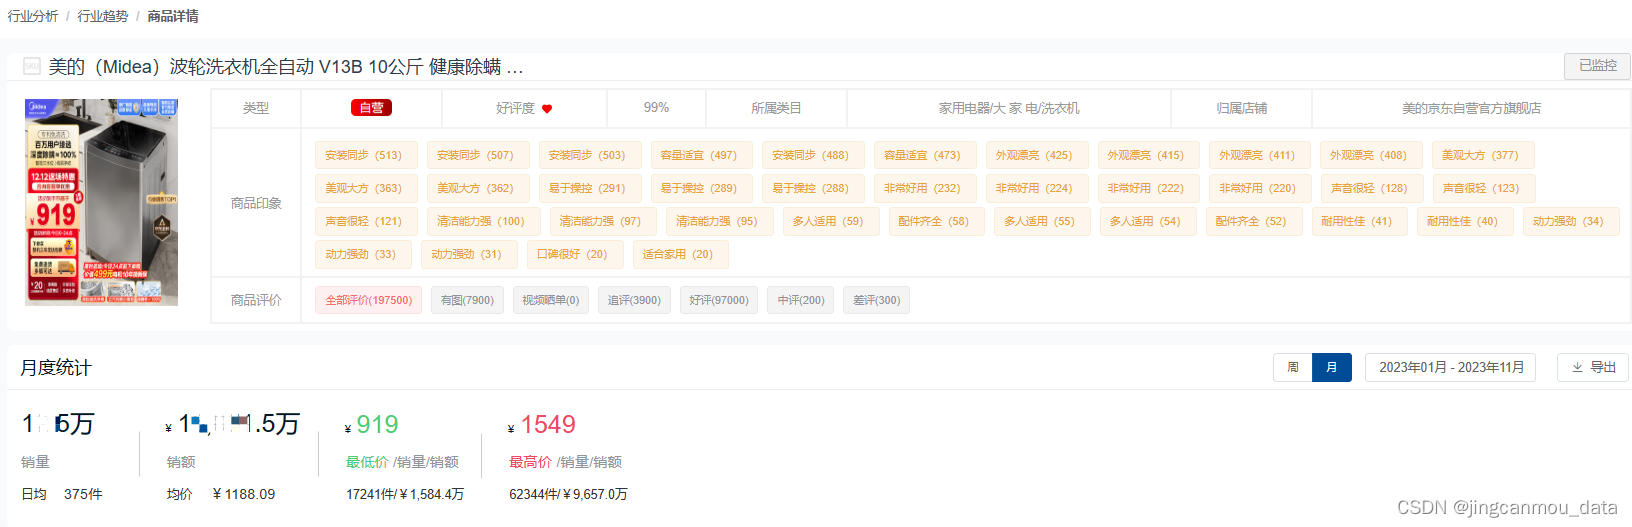Click the red 自营 badge
The image size is (1632, 527).
(x=371, y=108)
